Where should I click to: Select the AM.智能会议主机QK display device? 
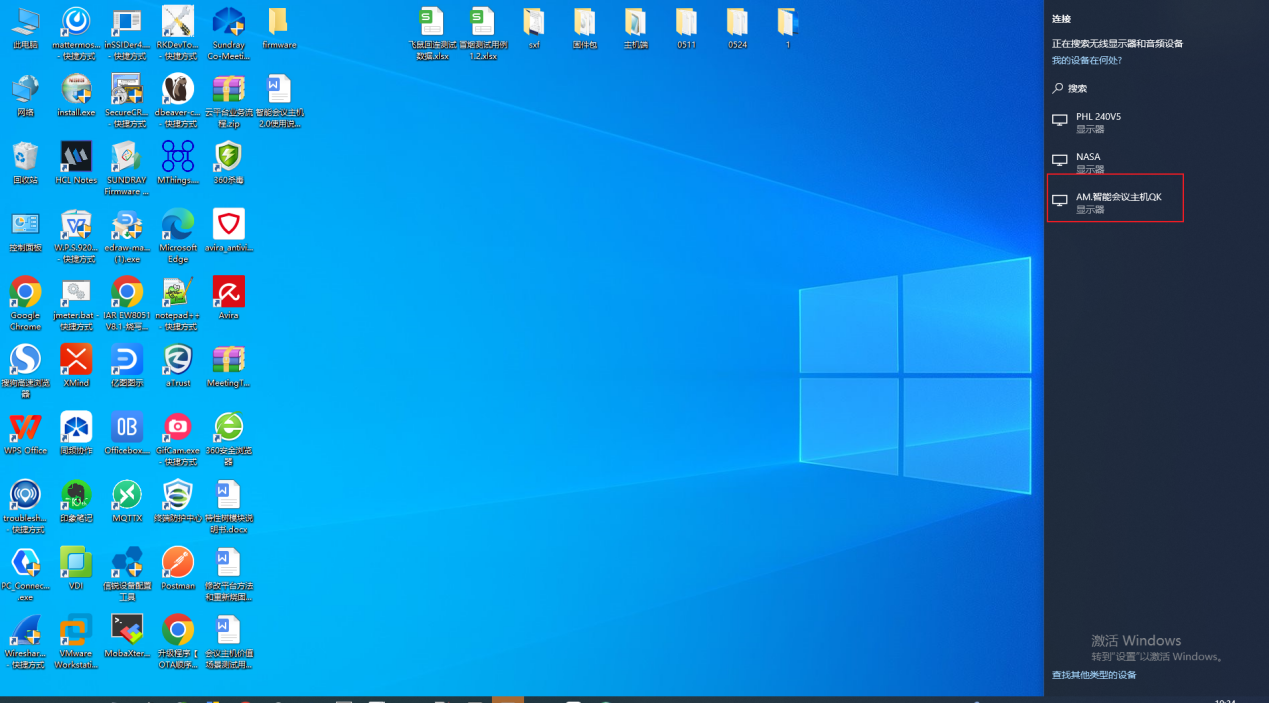[1115, 201]
